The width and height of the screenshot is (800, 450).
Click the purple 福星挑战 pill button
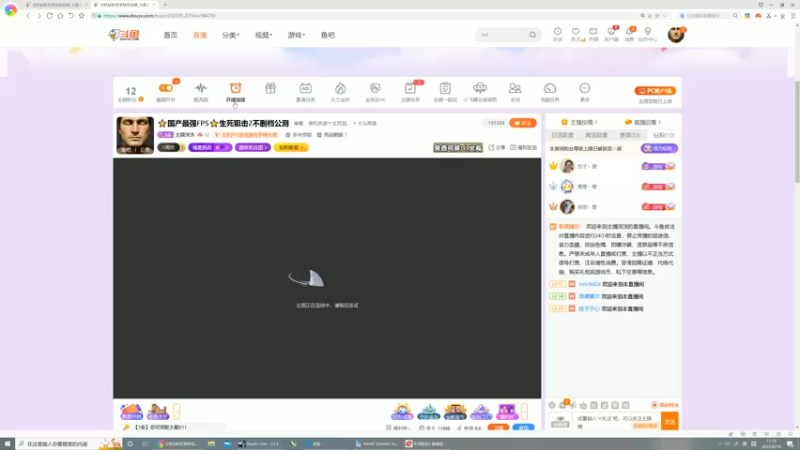click(x=210, y=147)
